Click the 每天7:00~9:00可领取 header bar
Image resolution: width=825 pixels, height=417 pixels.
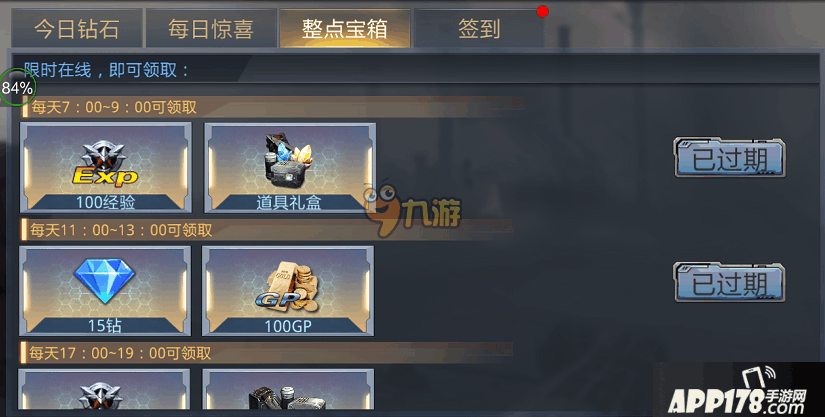[x=273, y=107]
